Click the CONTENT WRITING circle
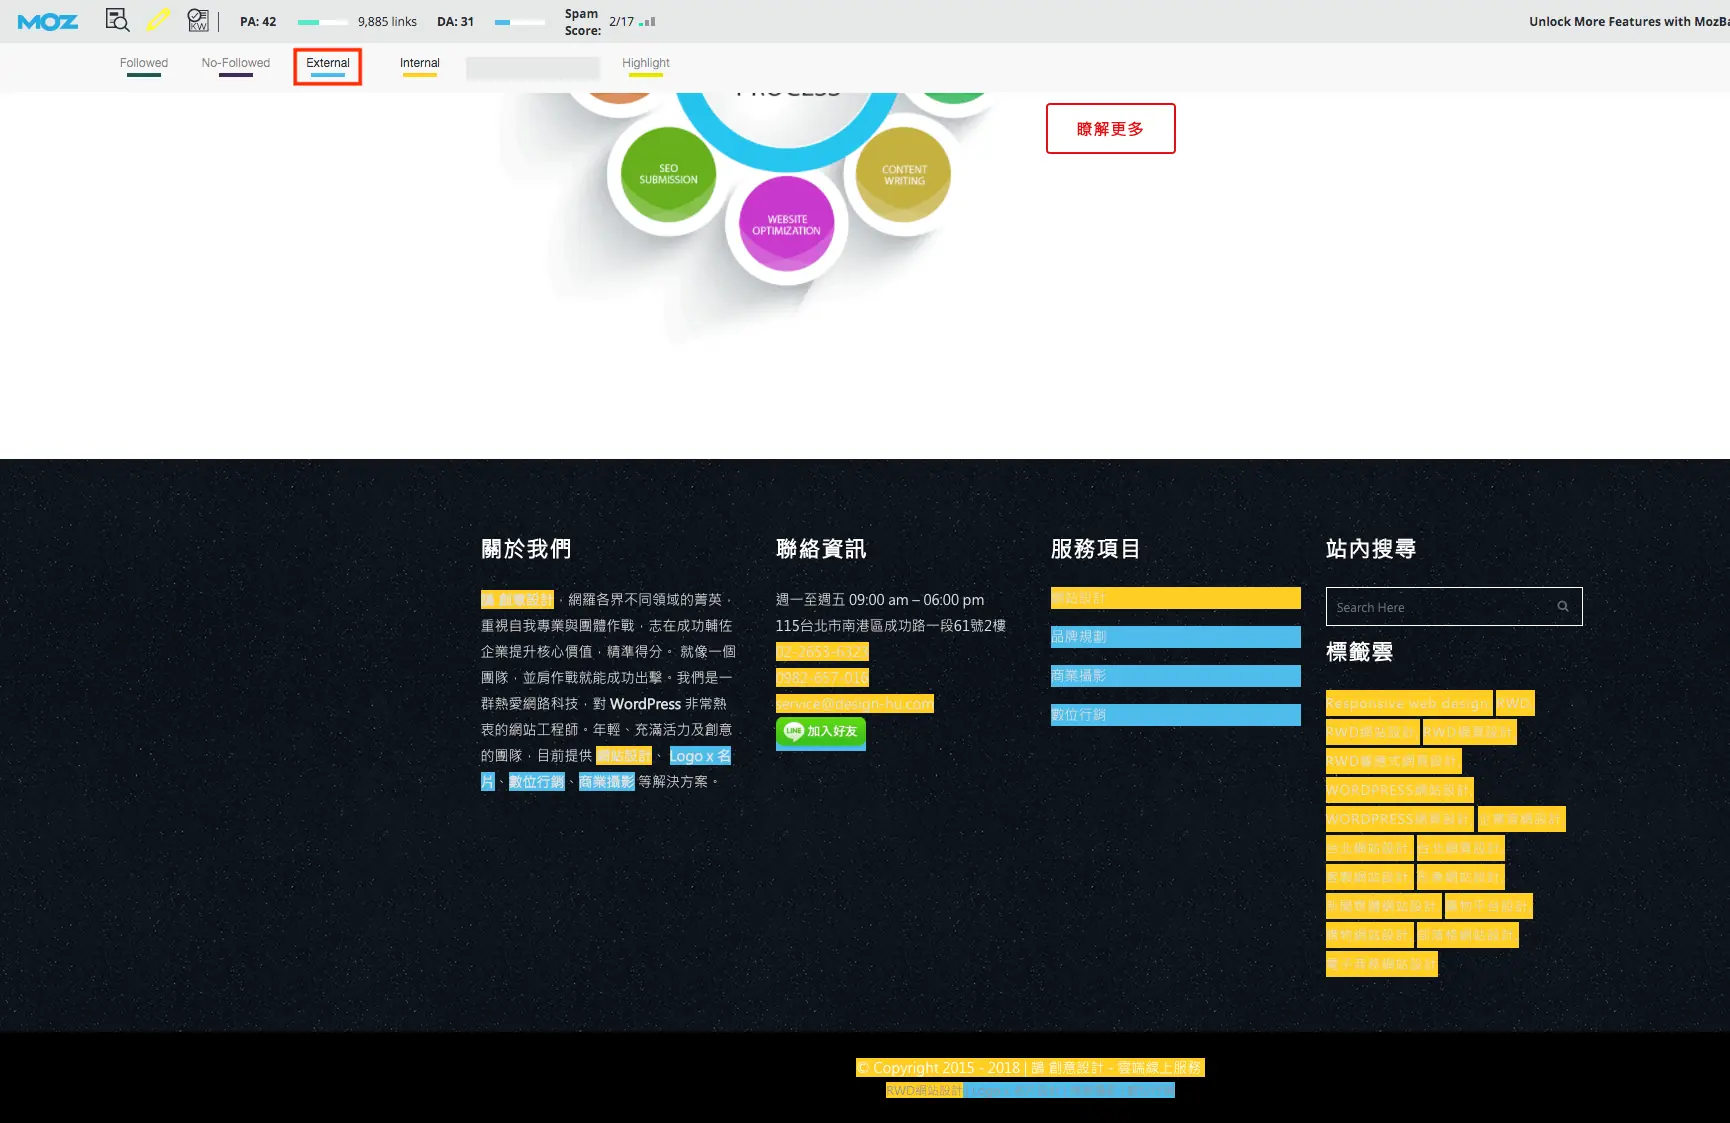This screenshot has height=1123, width=1730. coord(904,175)
